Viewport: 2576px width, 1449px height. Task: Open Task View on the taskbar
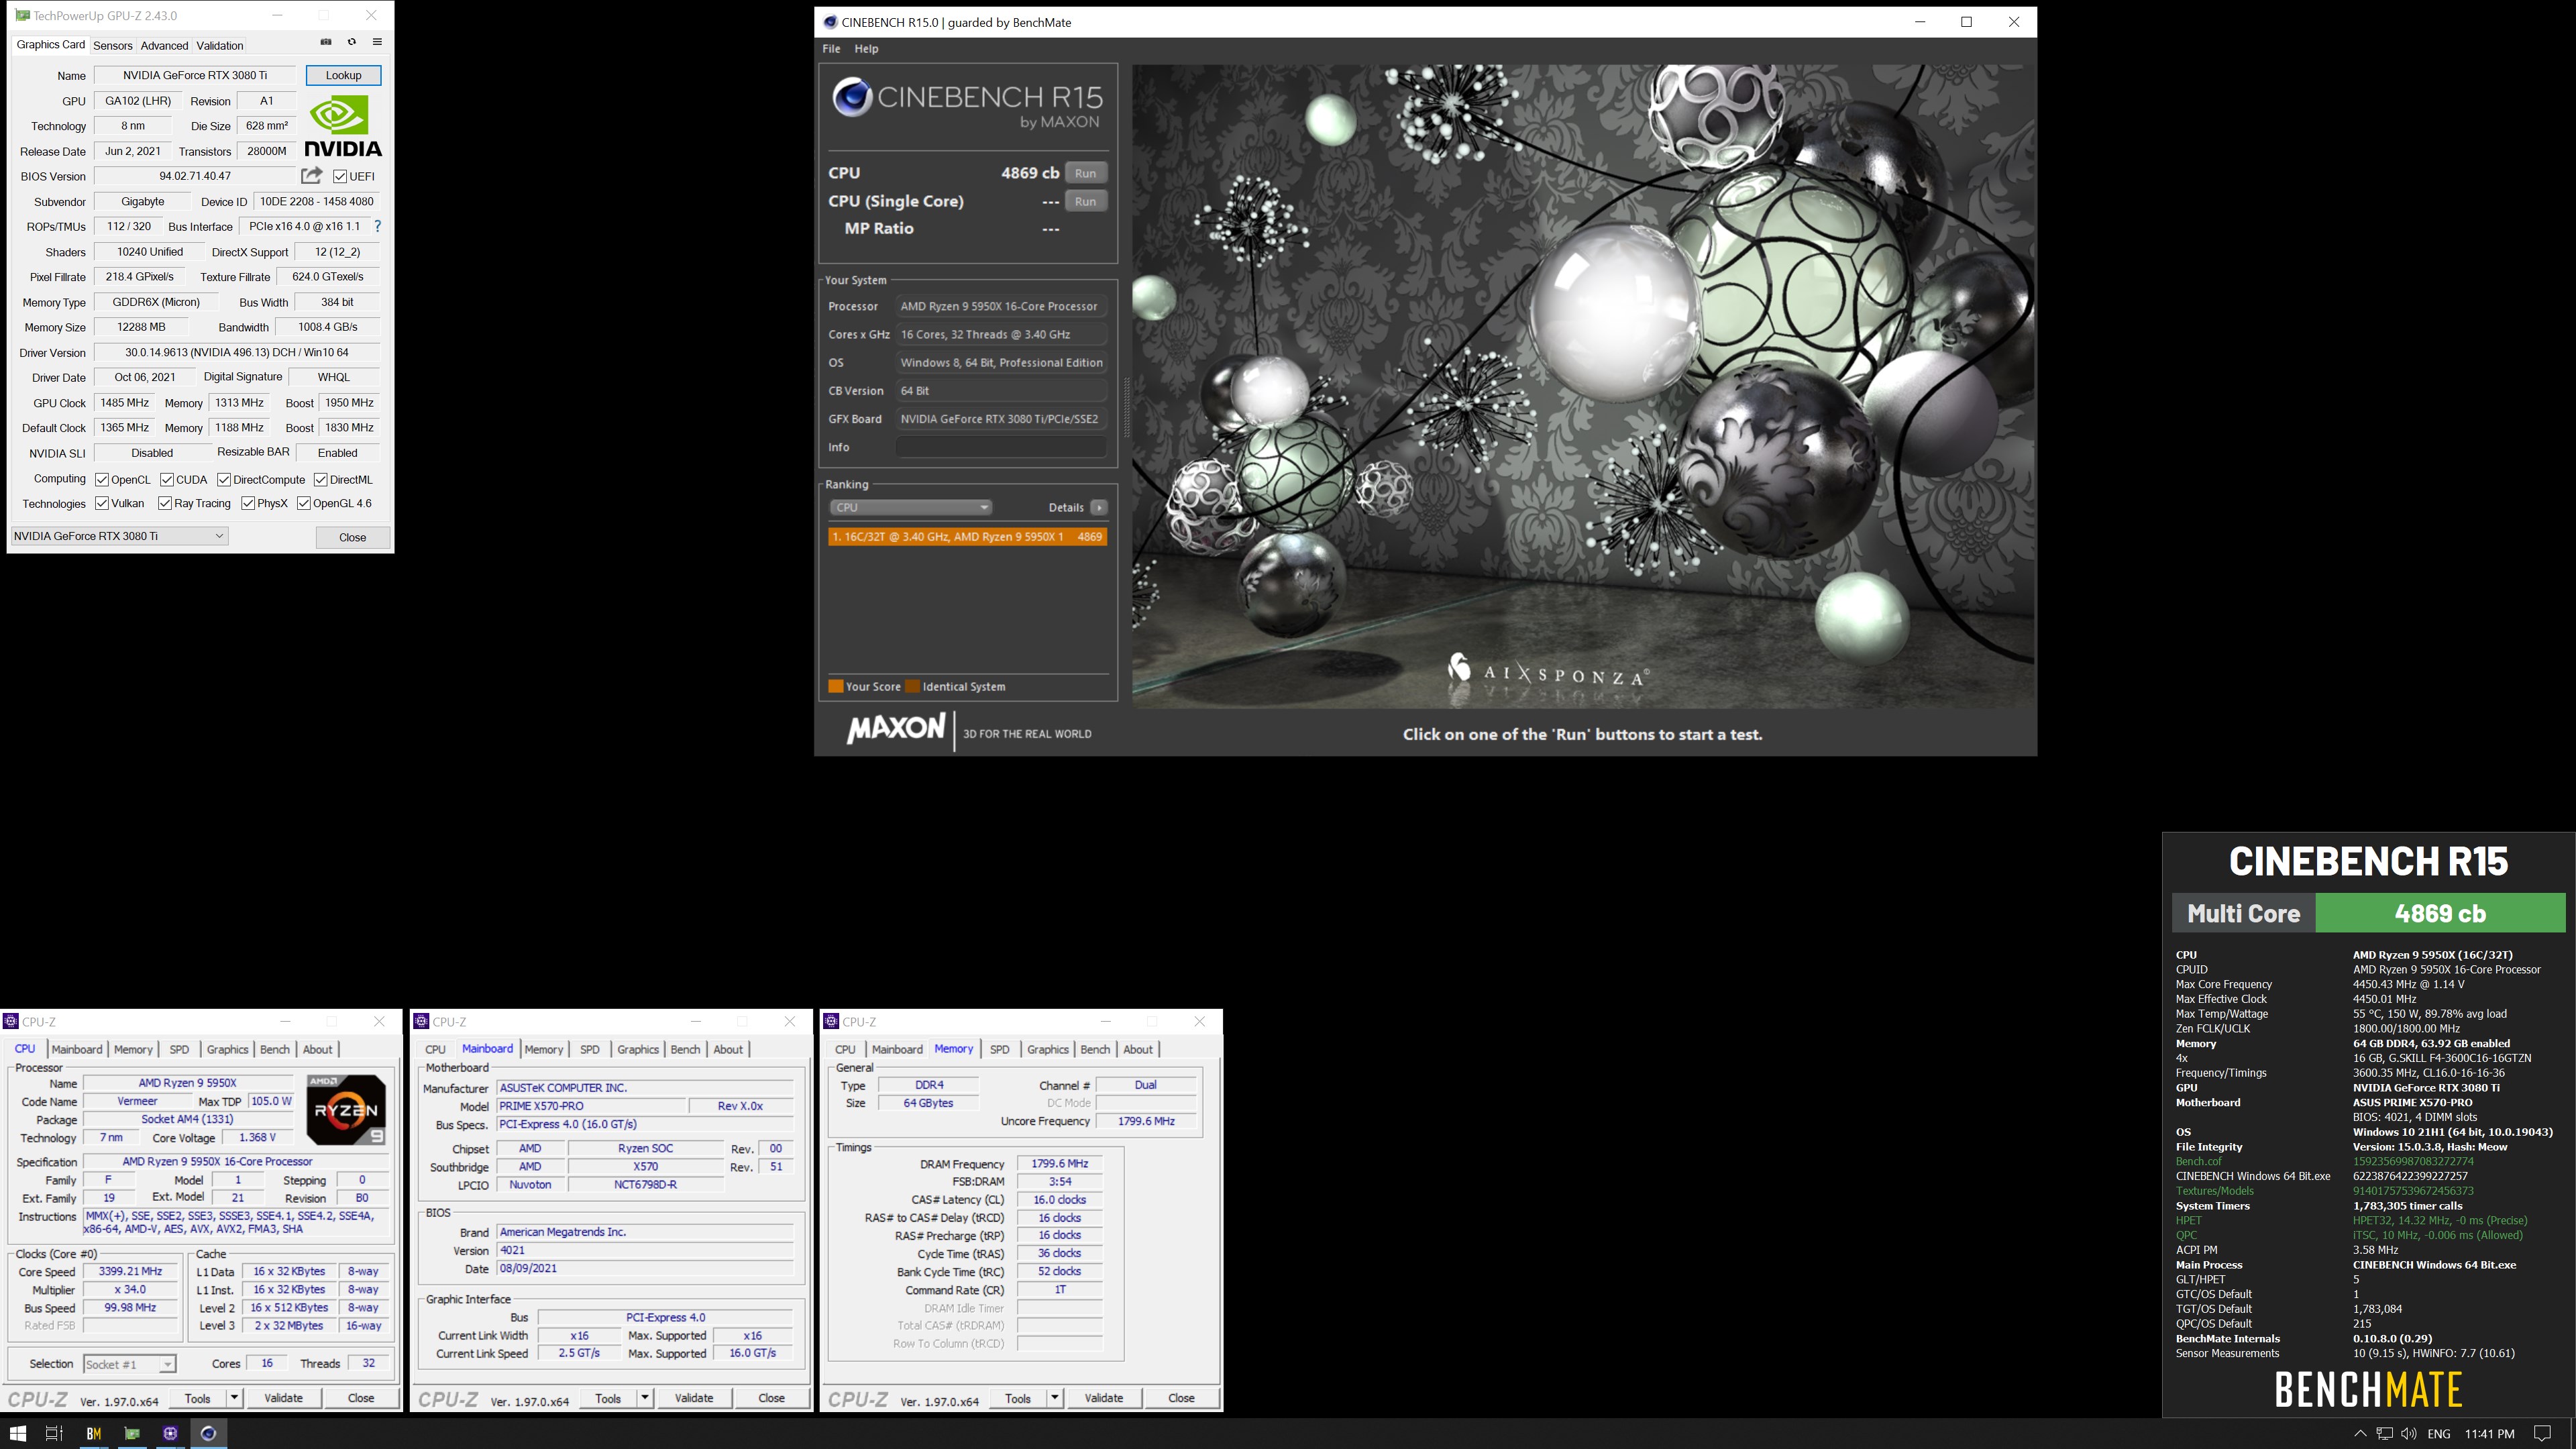[x=55, y=1433]
